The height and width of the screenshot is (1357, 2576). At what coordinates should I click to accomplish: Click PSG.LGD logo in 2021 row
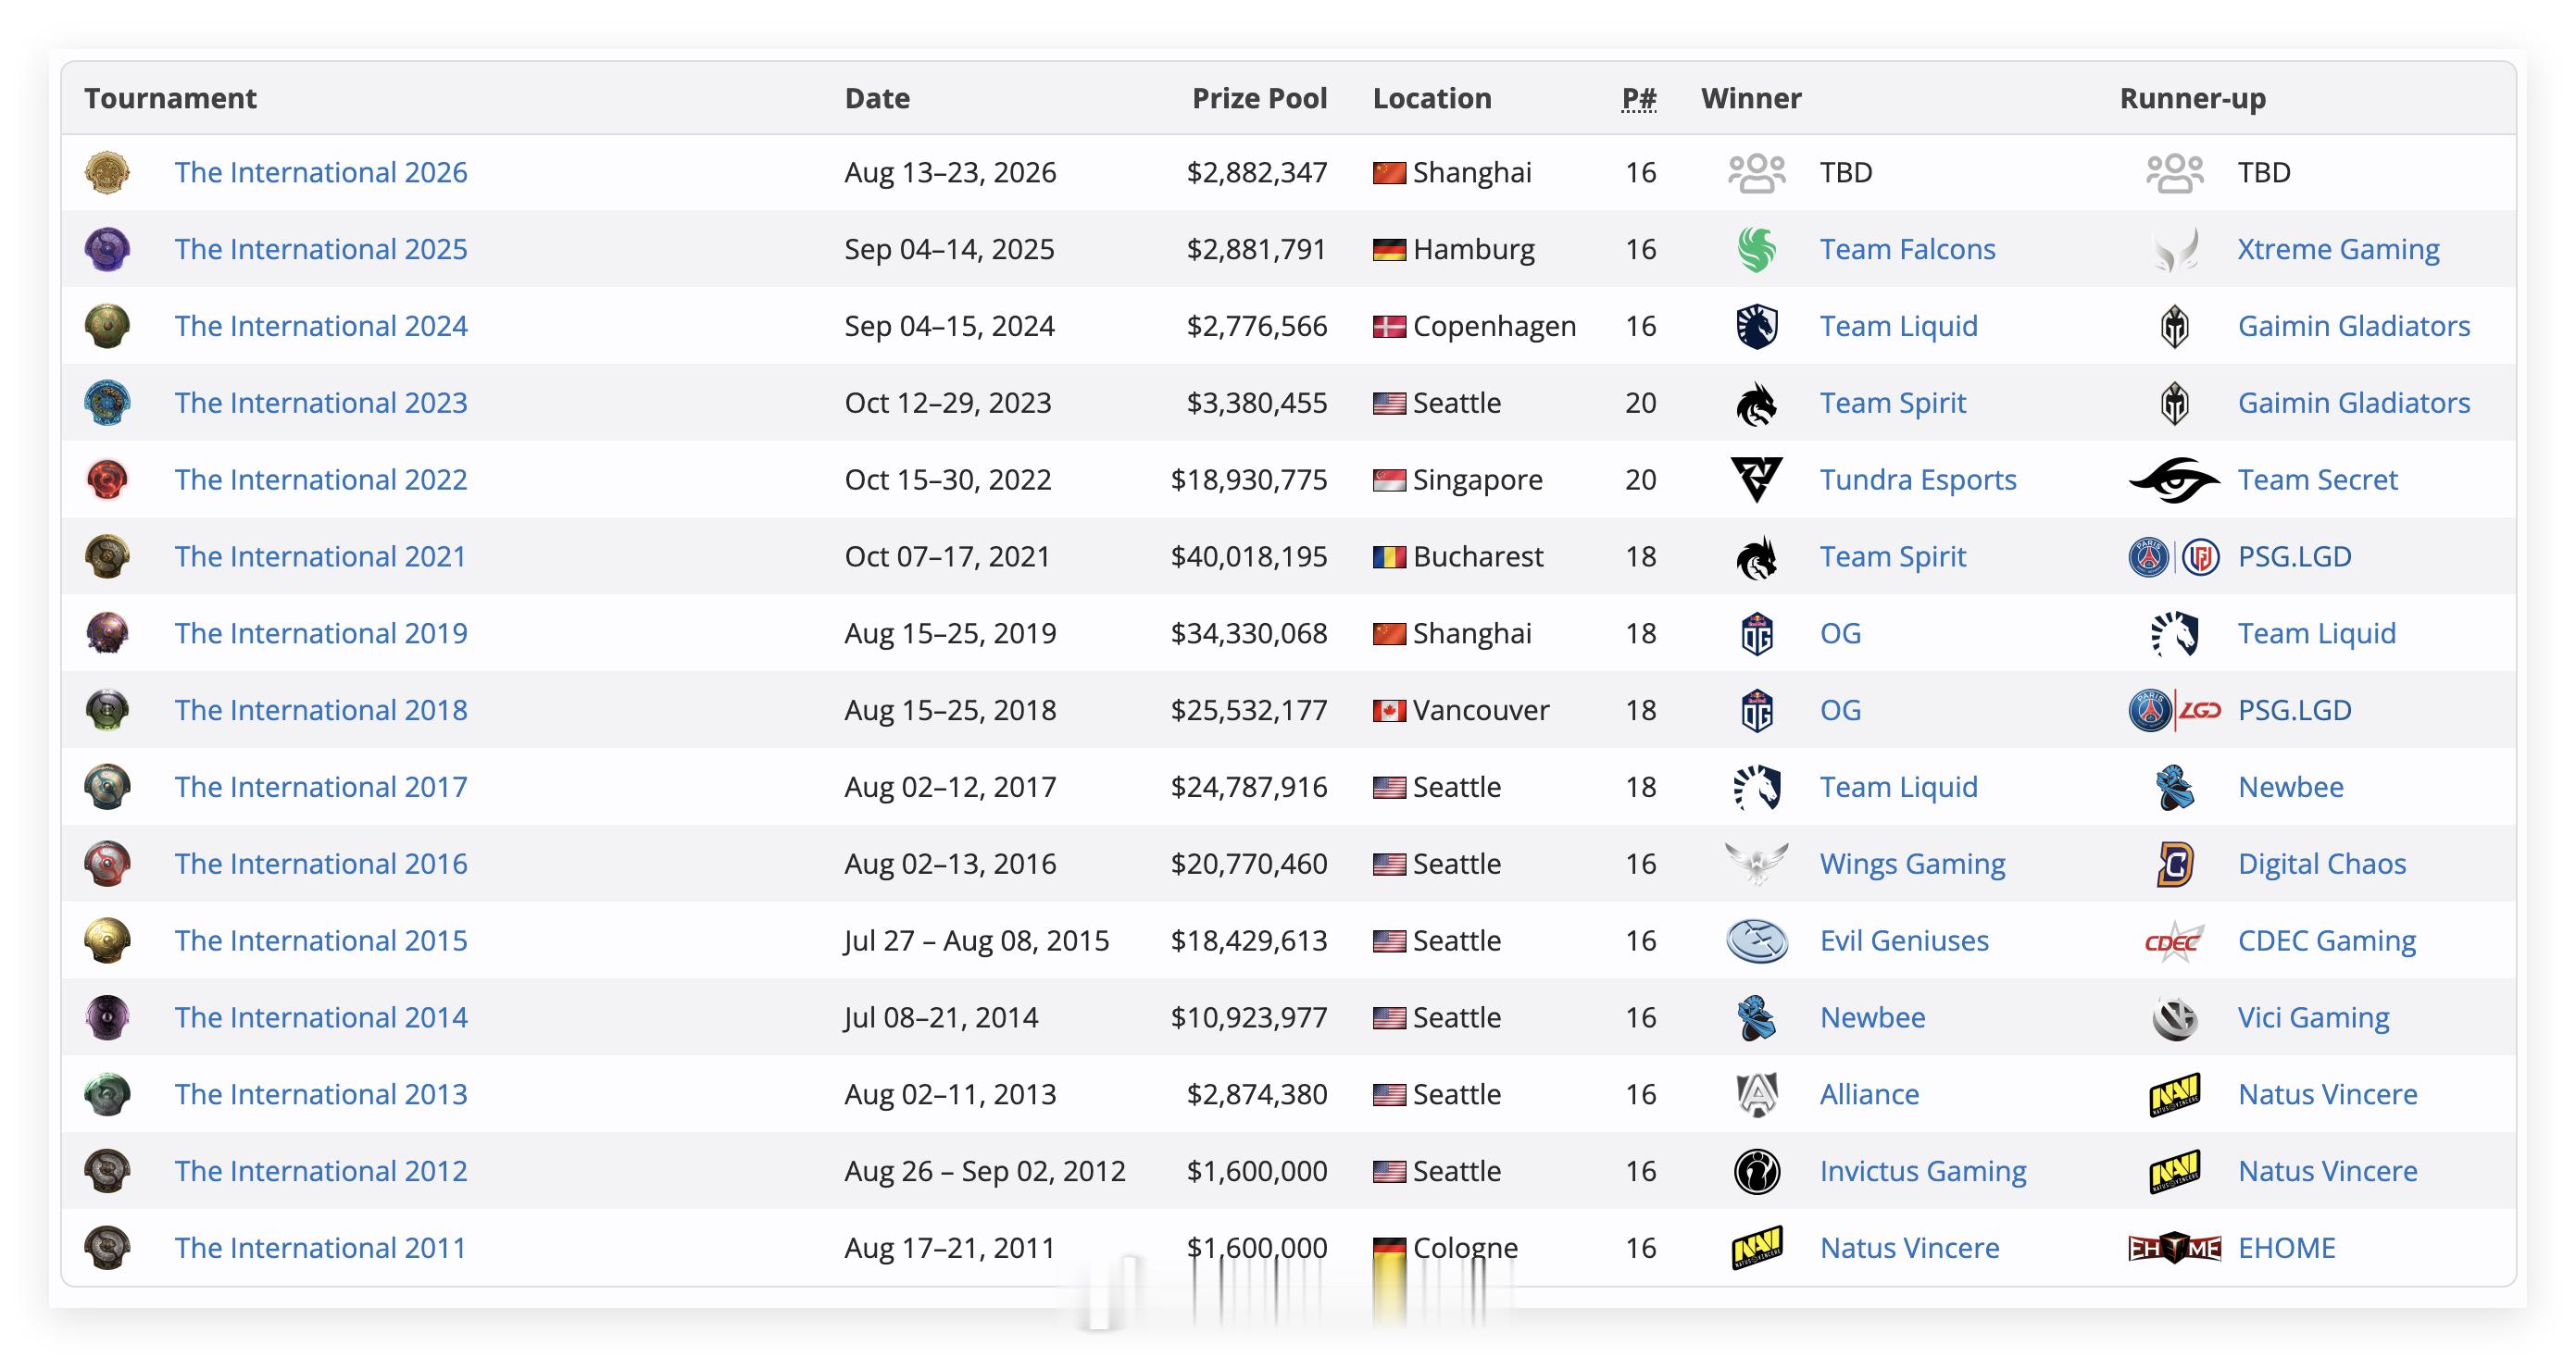point(2175,557)
